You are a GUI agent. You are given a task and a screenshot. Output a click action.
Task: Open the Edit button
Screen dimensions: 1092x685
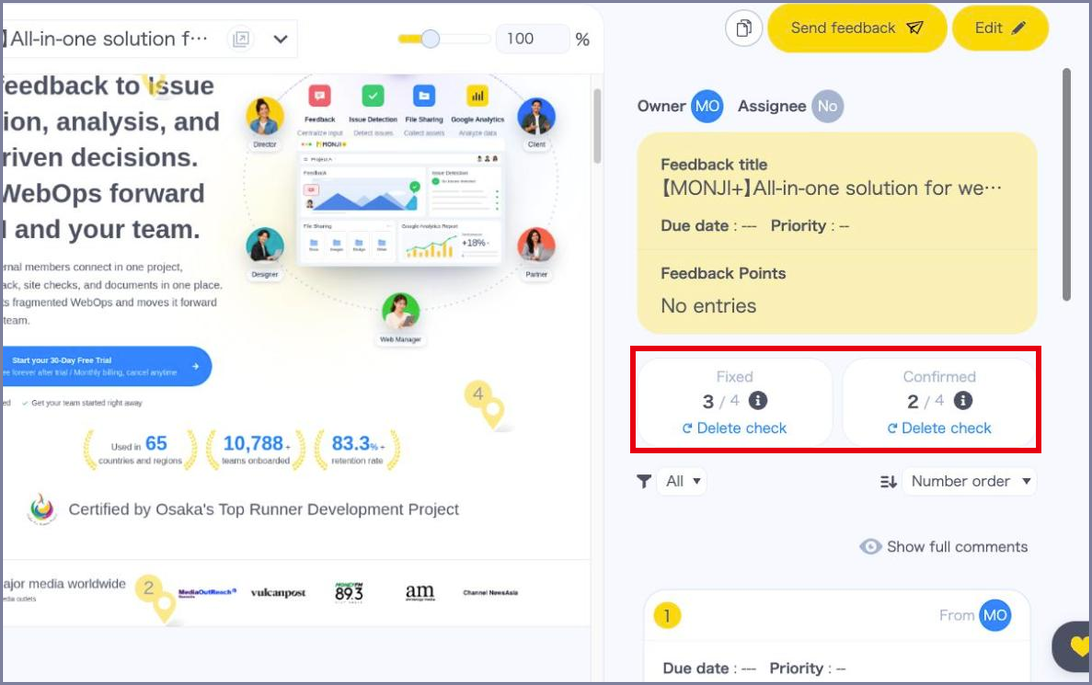[1000, 29]
